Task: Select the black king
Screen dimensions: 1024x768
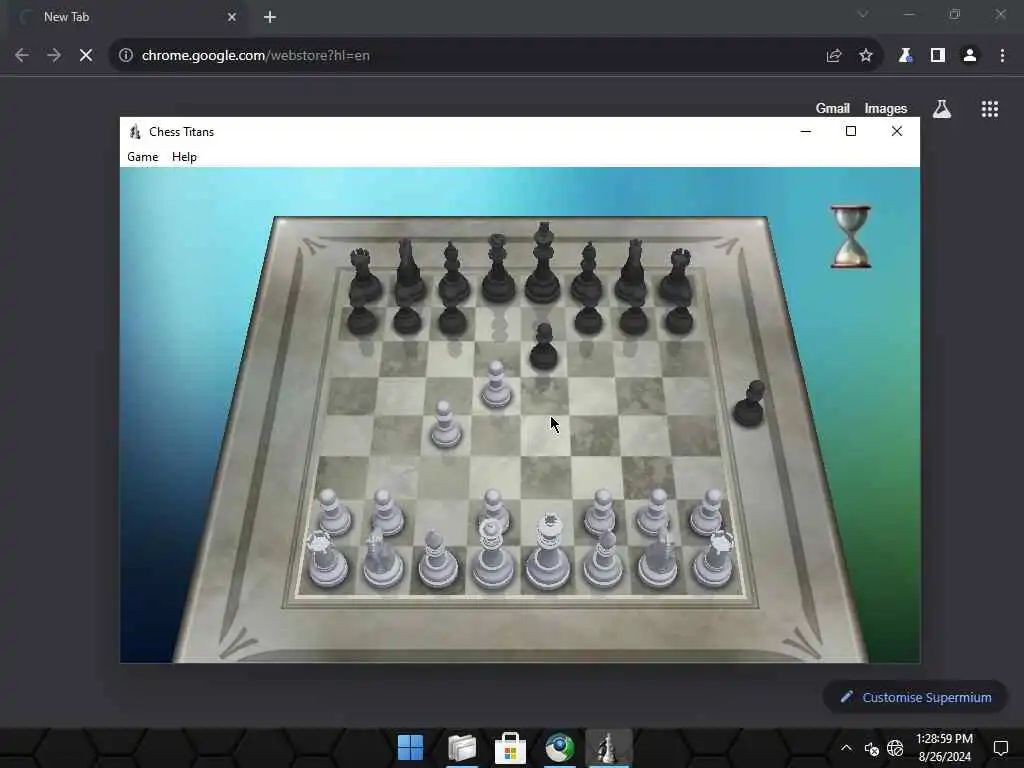Action: 543,264
